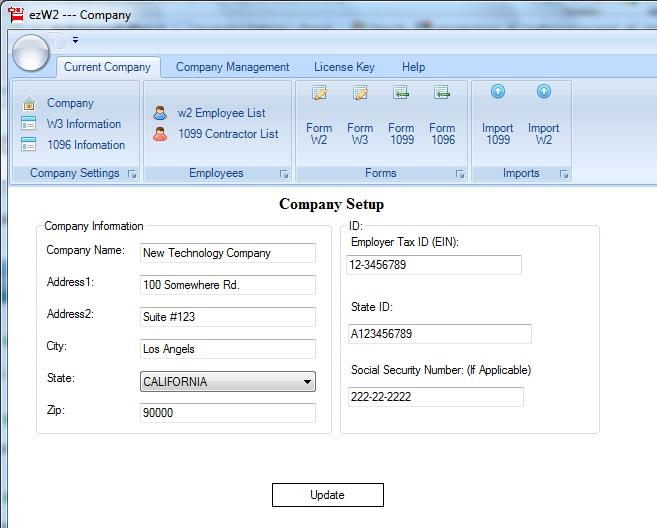The width and height of the screenshot is (657, 528).
Task: Open the Form 1099 icon
Action: tap(401, 93)
